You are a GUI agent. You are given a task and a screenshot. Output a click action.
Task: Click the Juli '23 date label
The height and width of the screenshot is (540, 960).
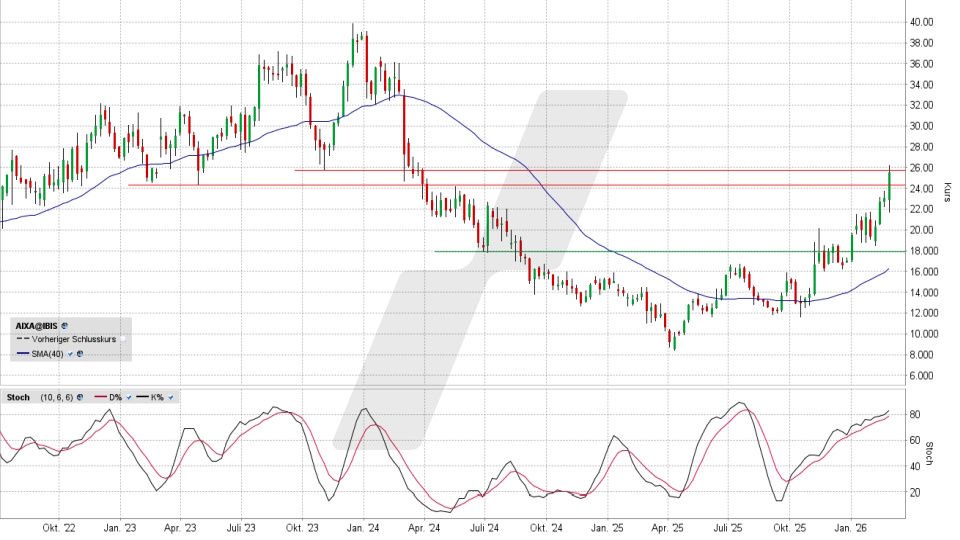(x=241, y=528)
